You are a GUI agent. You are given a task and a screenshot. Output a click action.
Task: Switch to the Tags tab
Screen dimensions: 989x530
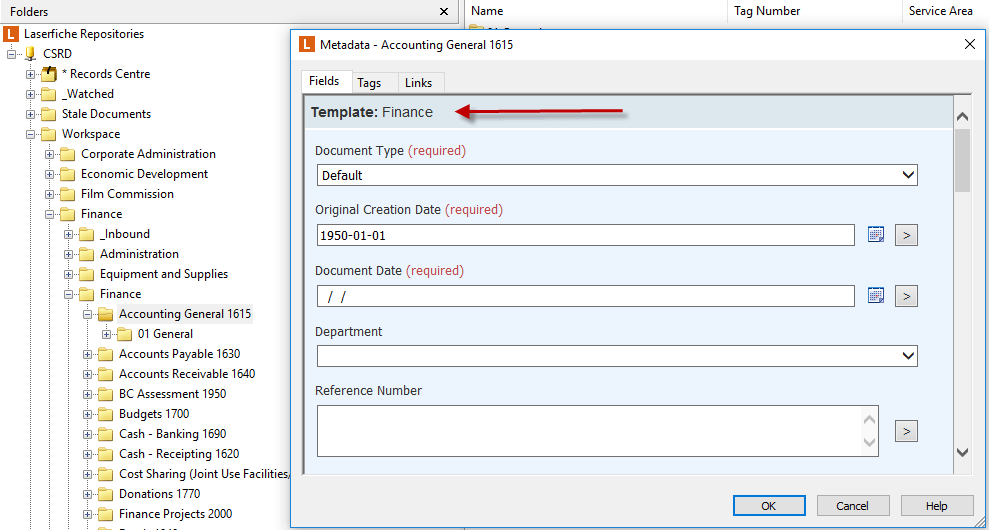tap(369, 82)
